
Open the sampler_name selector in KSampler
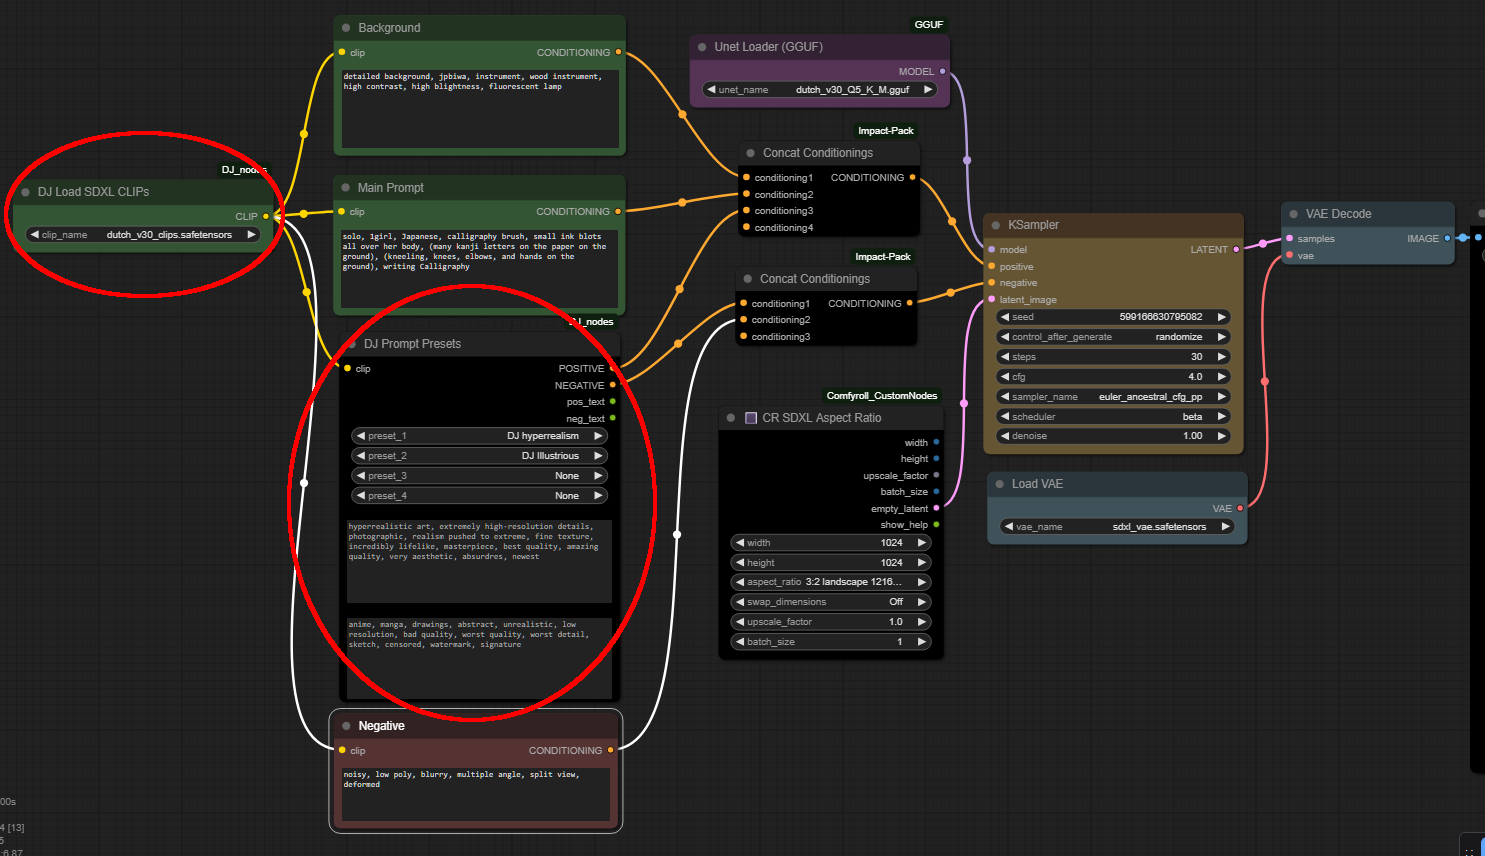1113,397
